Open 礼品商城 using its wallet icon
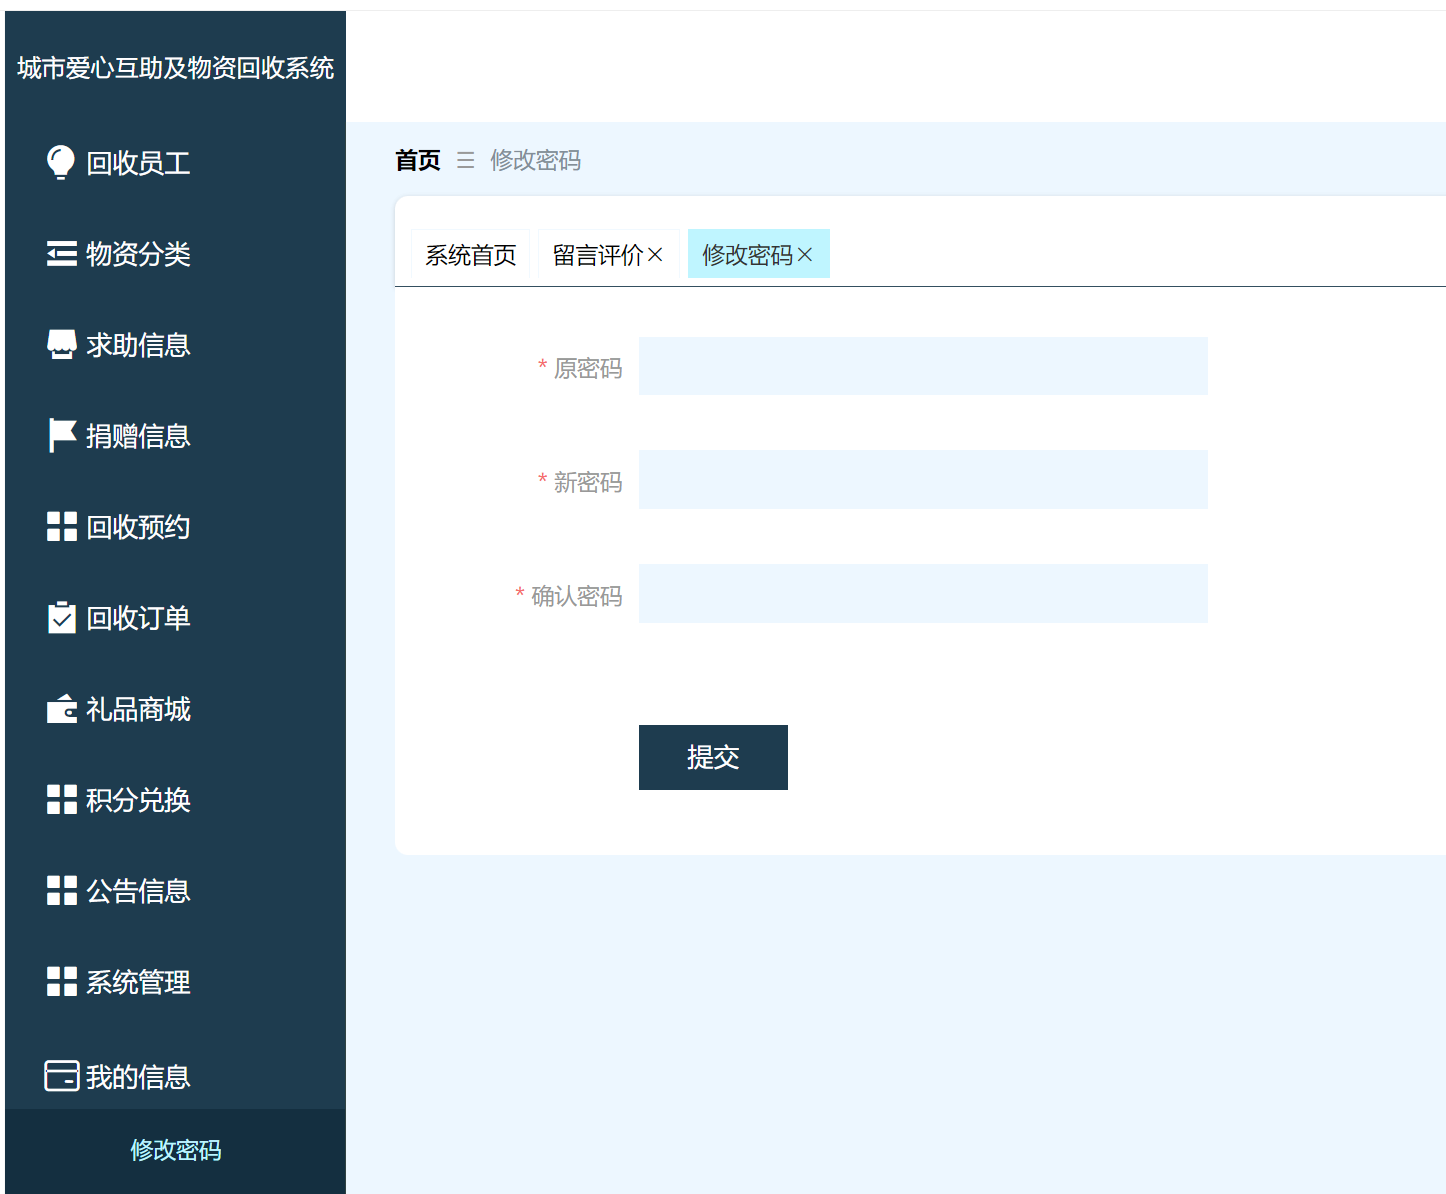This screenshot has width=1446, height=1194. 60,709
